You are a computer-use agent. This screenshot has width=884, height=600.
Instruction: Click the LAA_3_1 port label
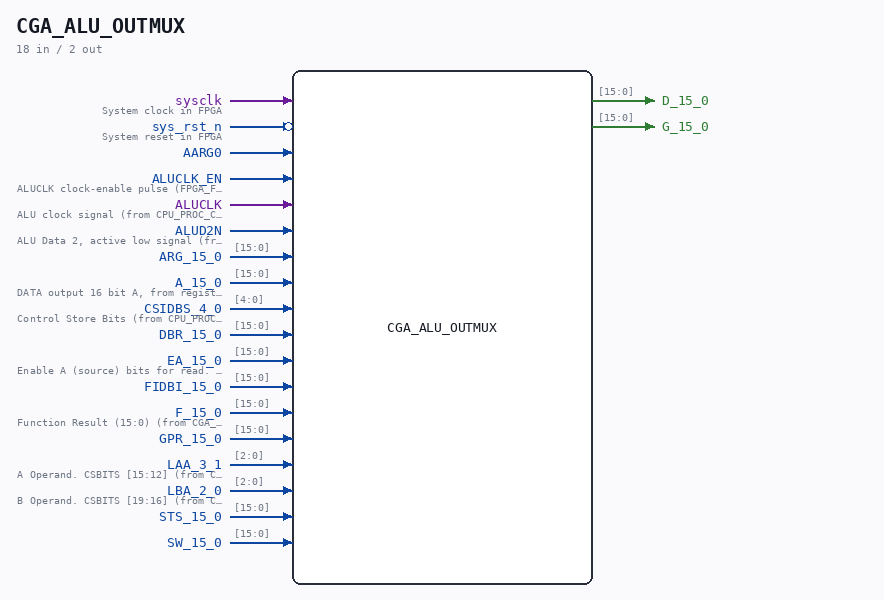point(195,464)
